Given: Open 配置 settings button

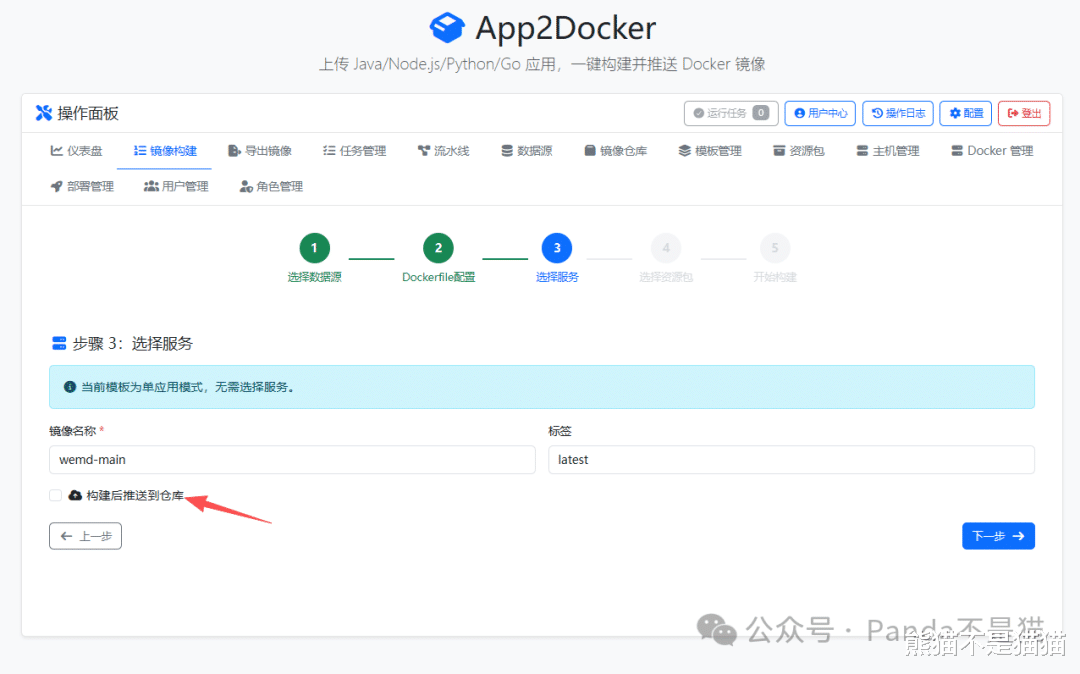Looking at the screenshot, I should tap(966, 114).
